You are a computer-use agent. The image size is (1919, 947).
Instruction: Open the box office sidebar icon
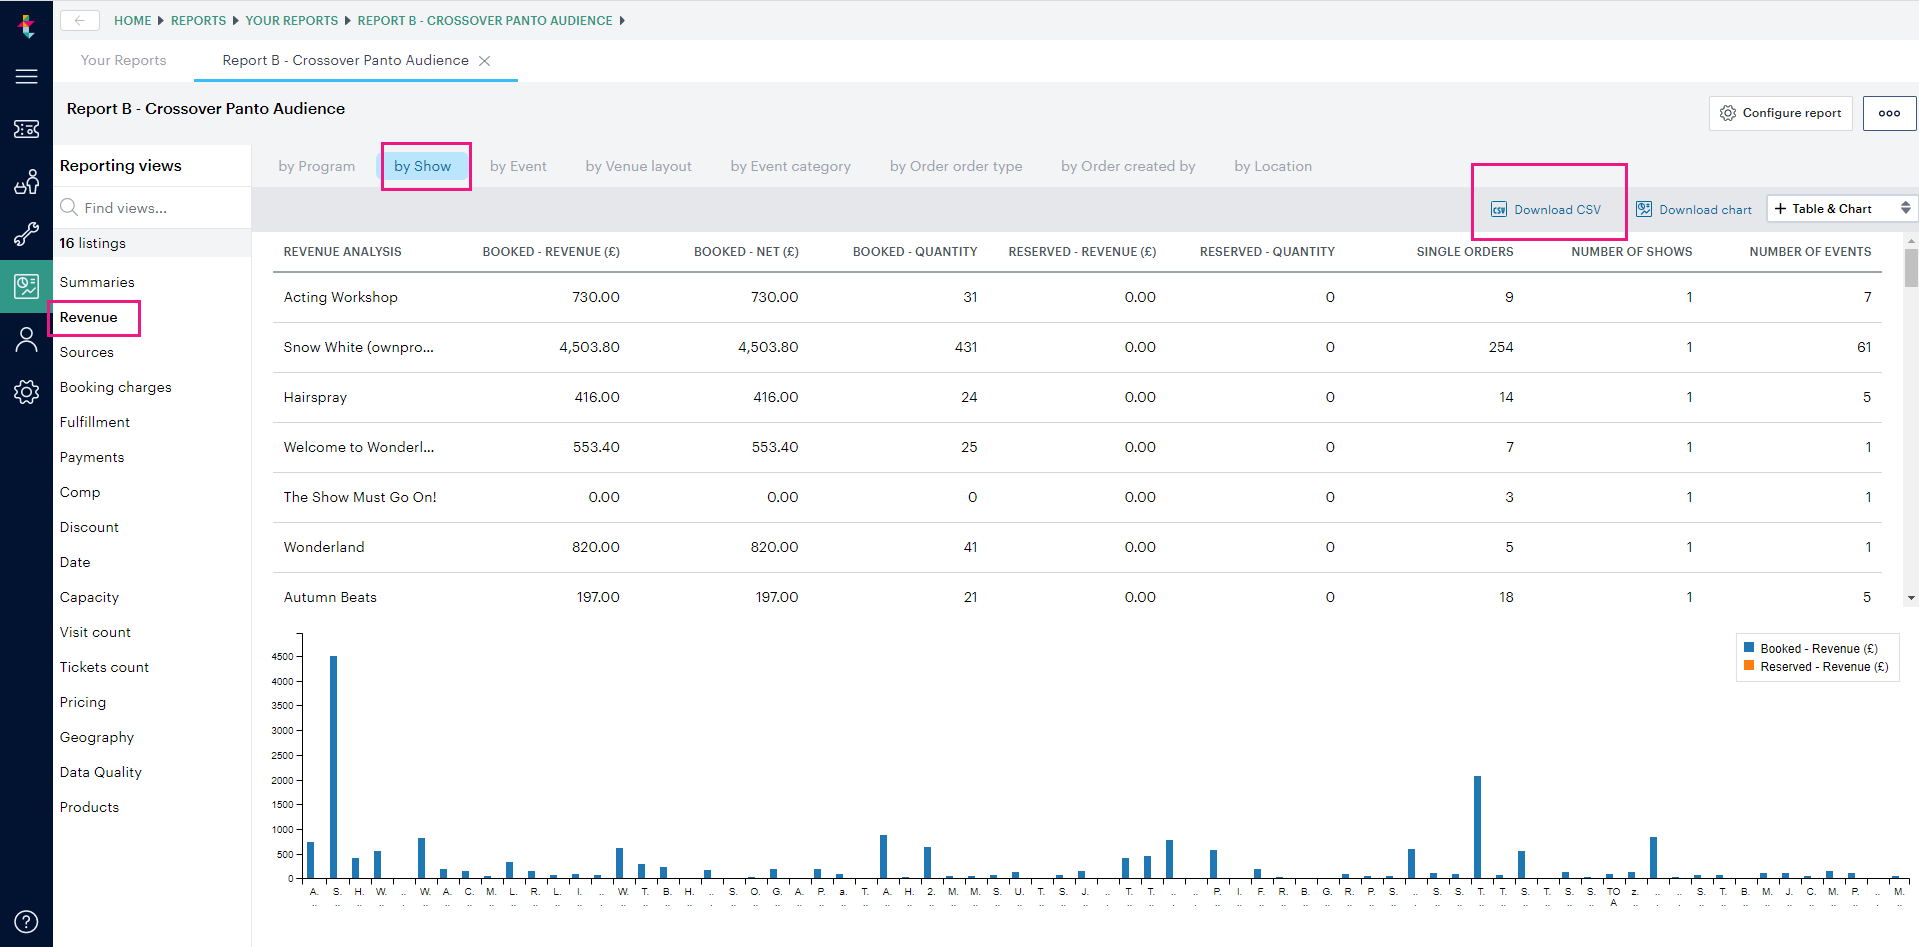click(26, 182)
